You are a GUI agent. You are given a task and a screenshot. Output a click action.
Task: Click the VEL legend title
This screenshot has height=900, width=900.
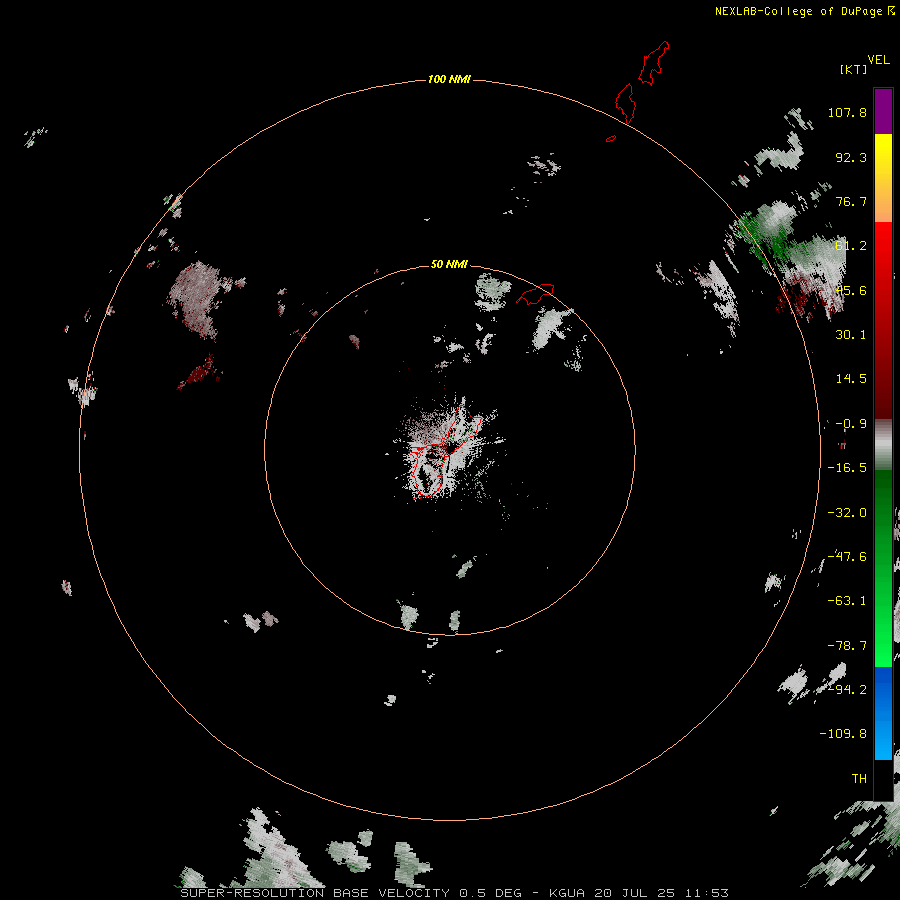click(x=878, y=60)
